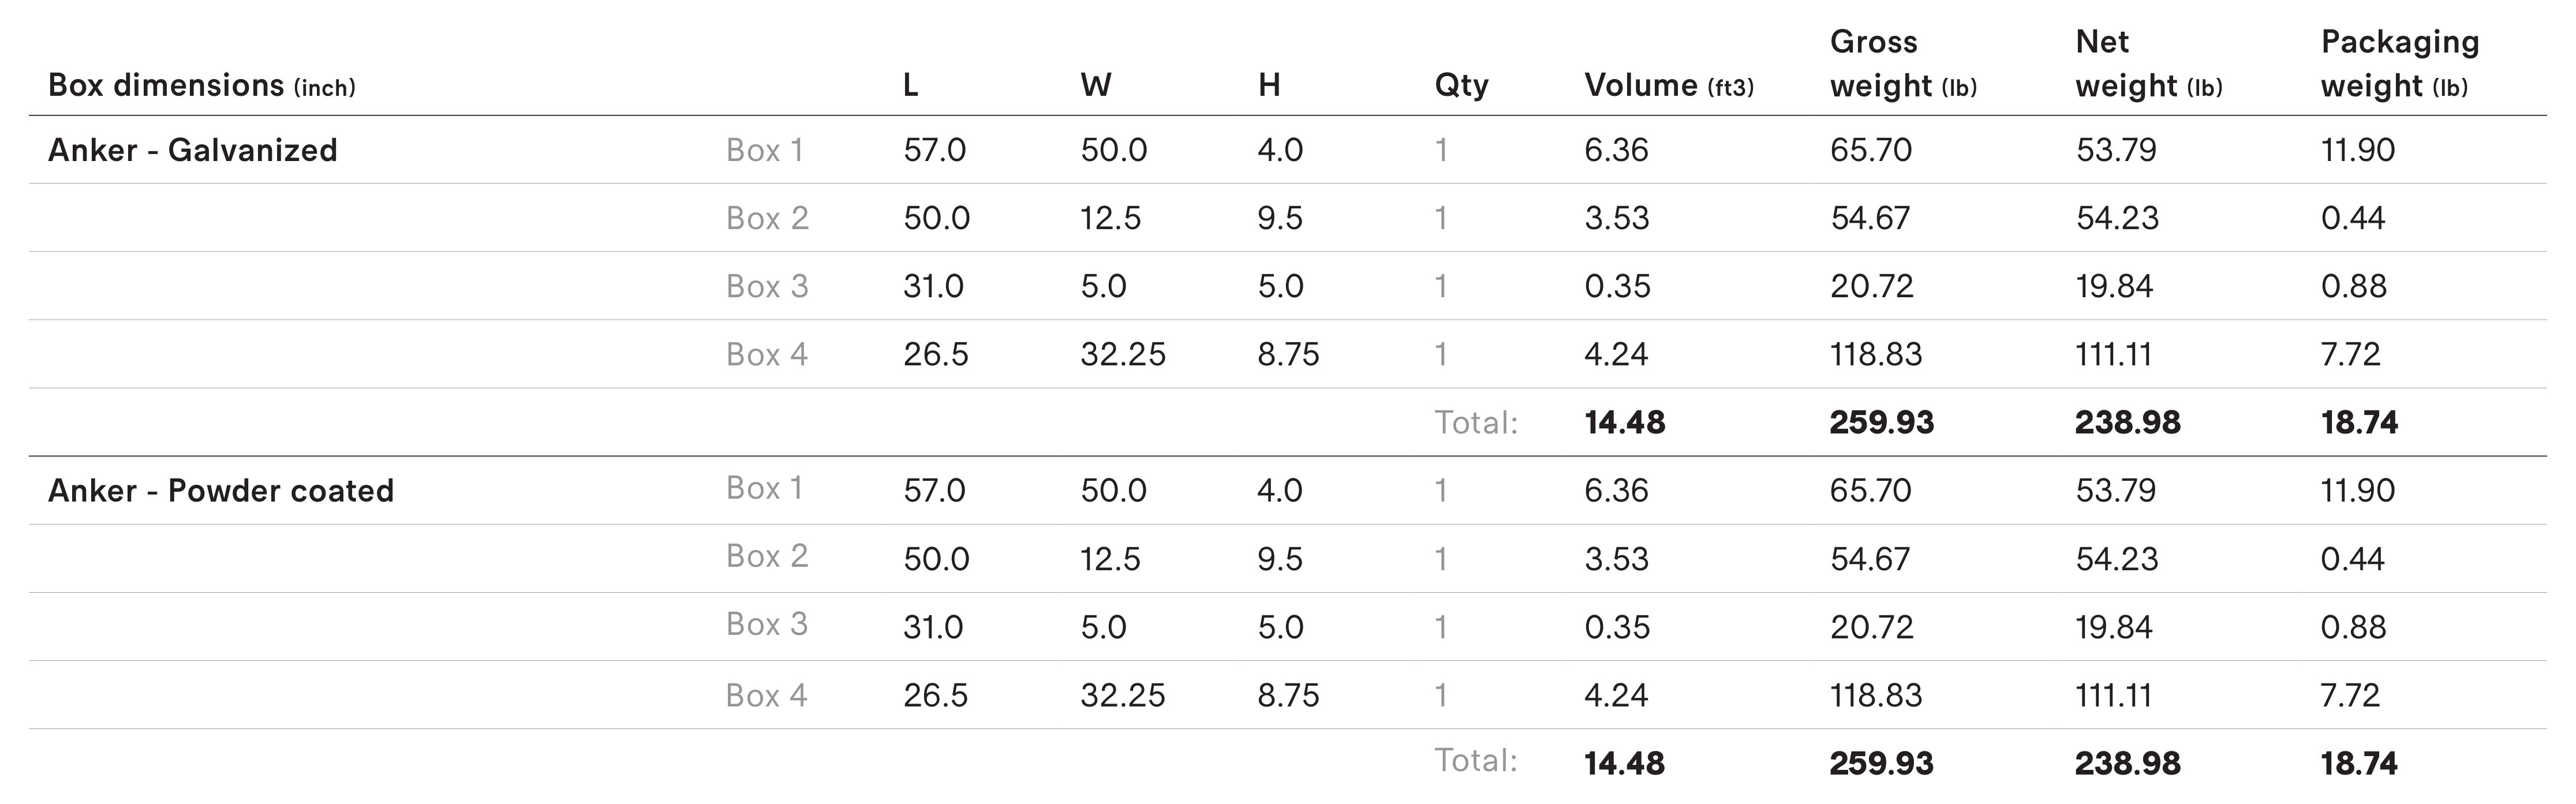Click Powder coated Box 2 length 50.0
Screen dimensions: 2576x804
click(936, 559)
